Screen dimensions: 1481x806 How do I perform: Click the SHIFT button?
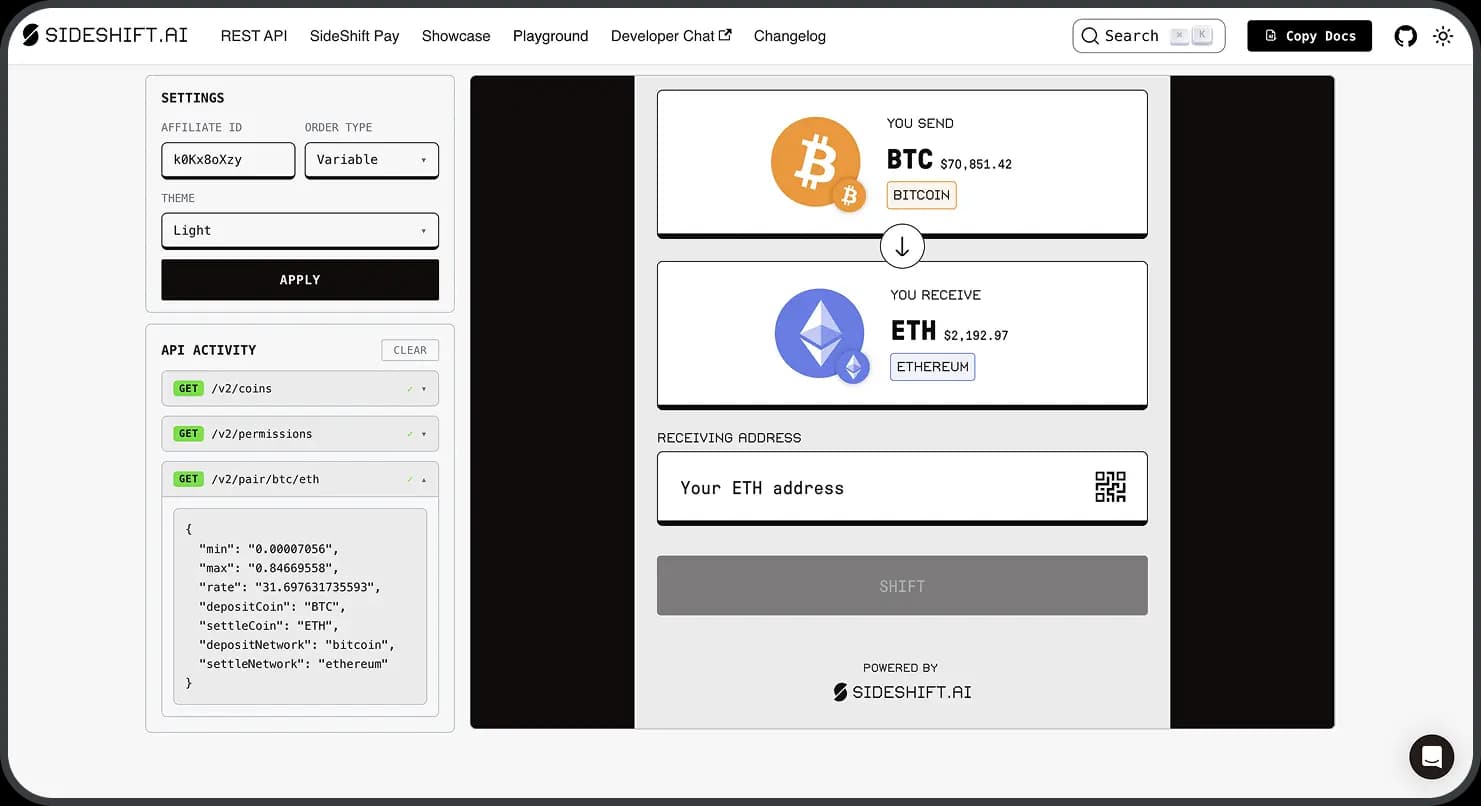coord(902,586)
